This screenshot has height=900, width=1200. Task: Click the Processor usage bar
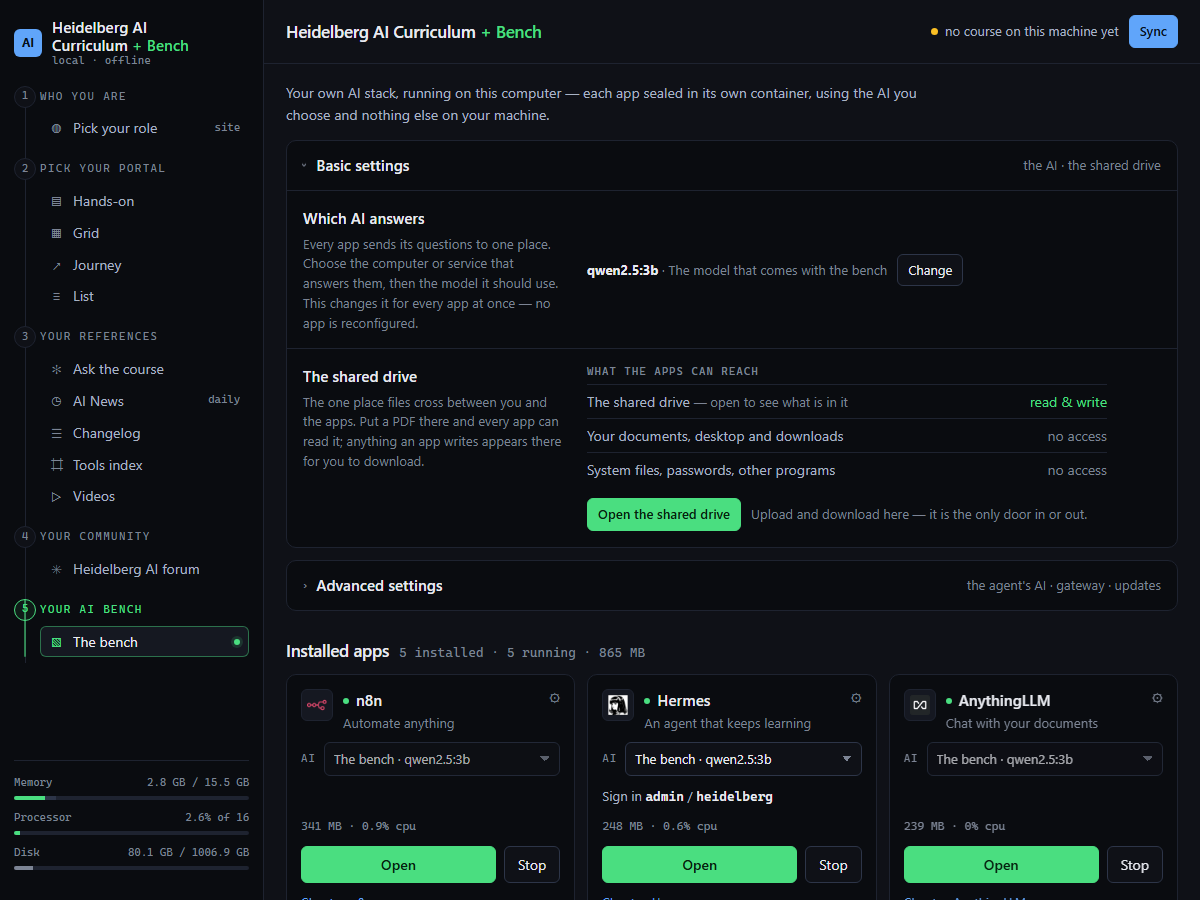pyautogui.click(x=132, y=833)
